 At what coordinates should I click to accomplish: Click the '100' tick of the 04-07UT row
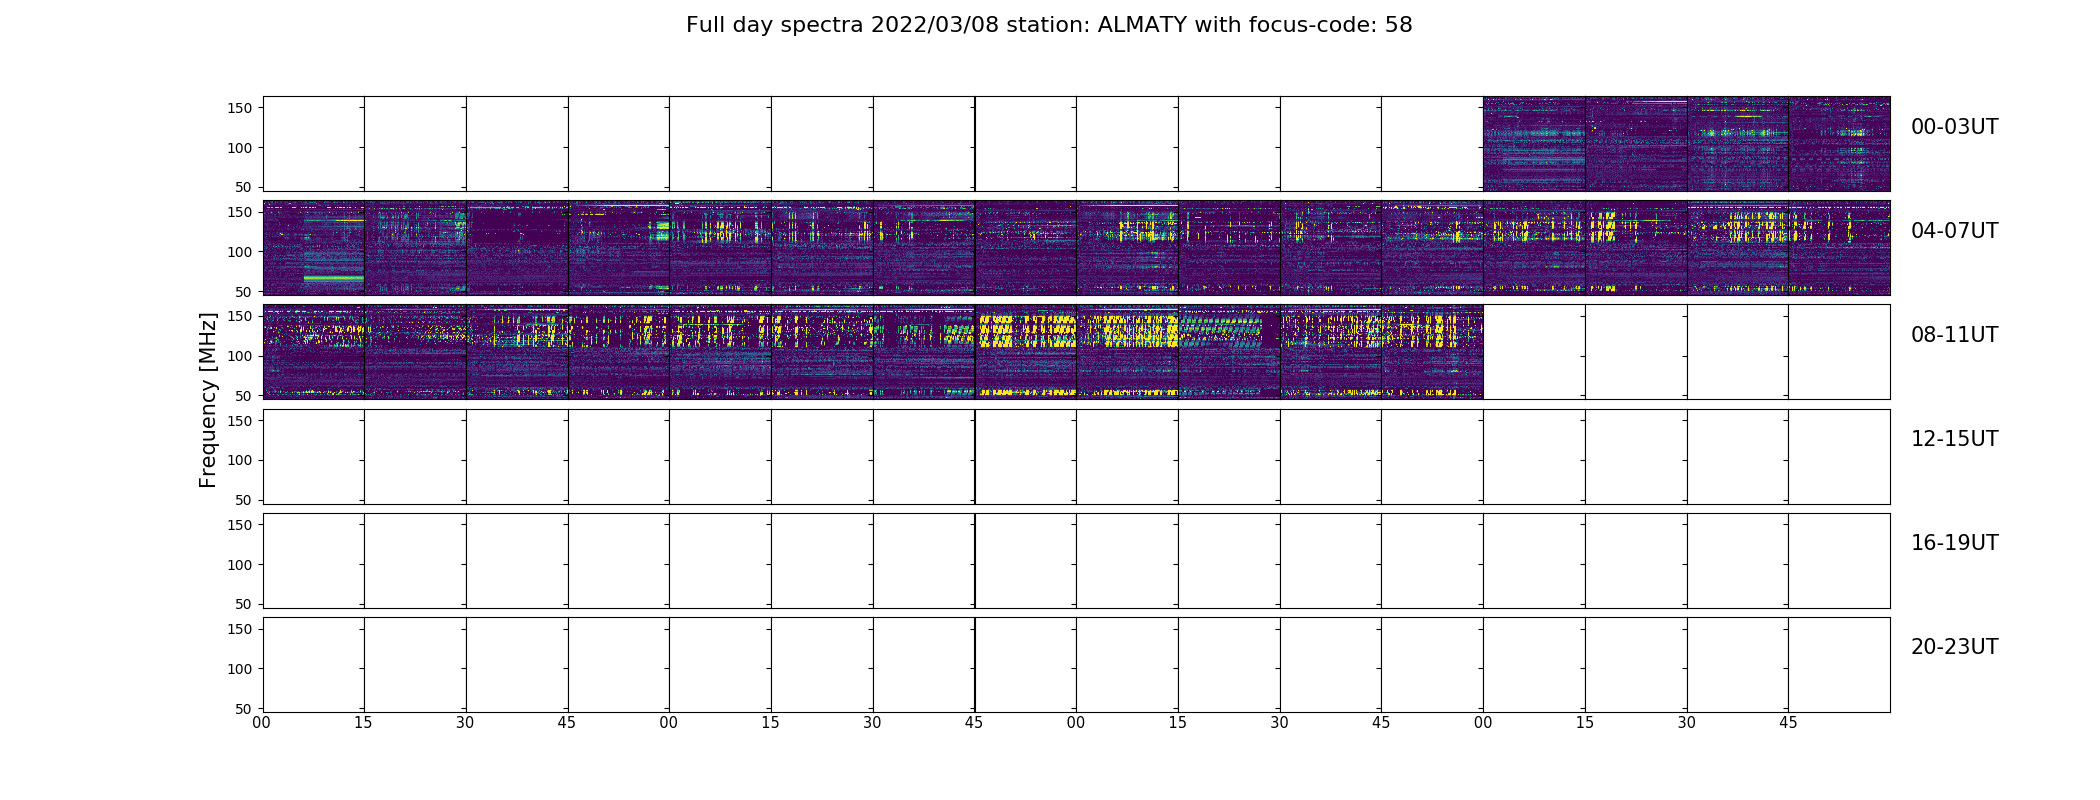pos(239,252)
